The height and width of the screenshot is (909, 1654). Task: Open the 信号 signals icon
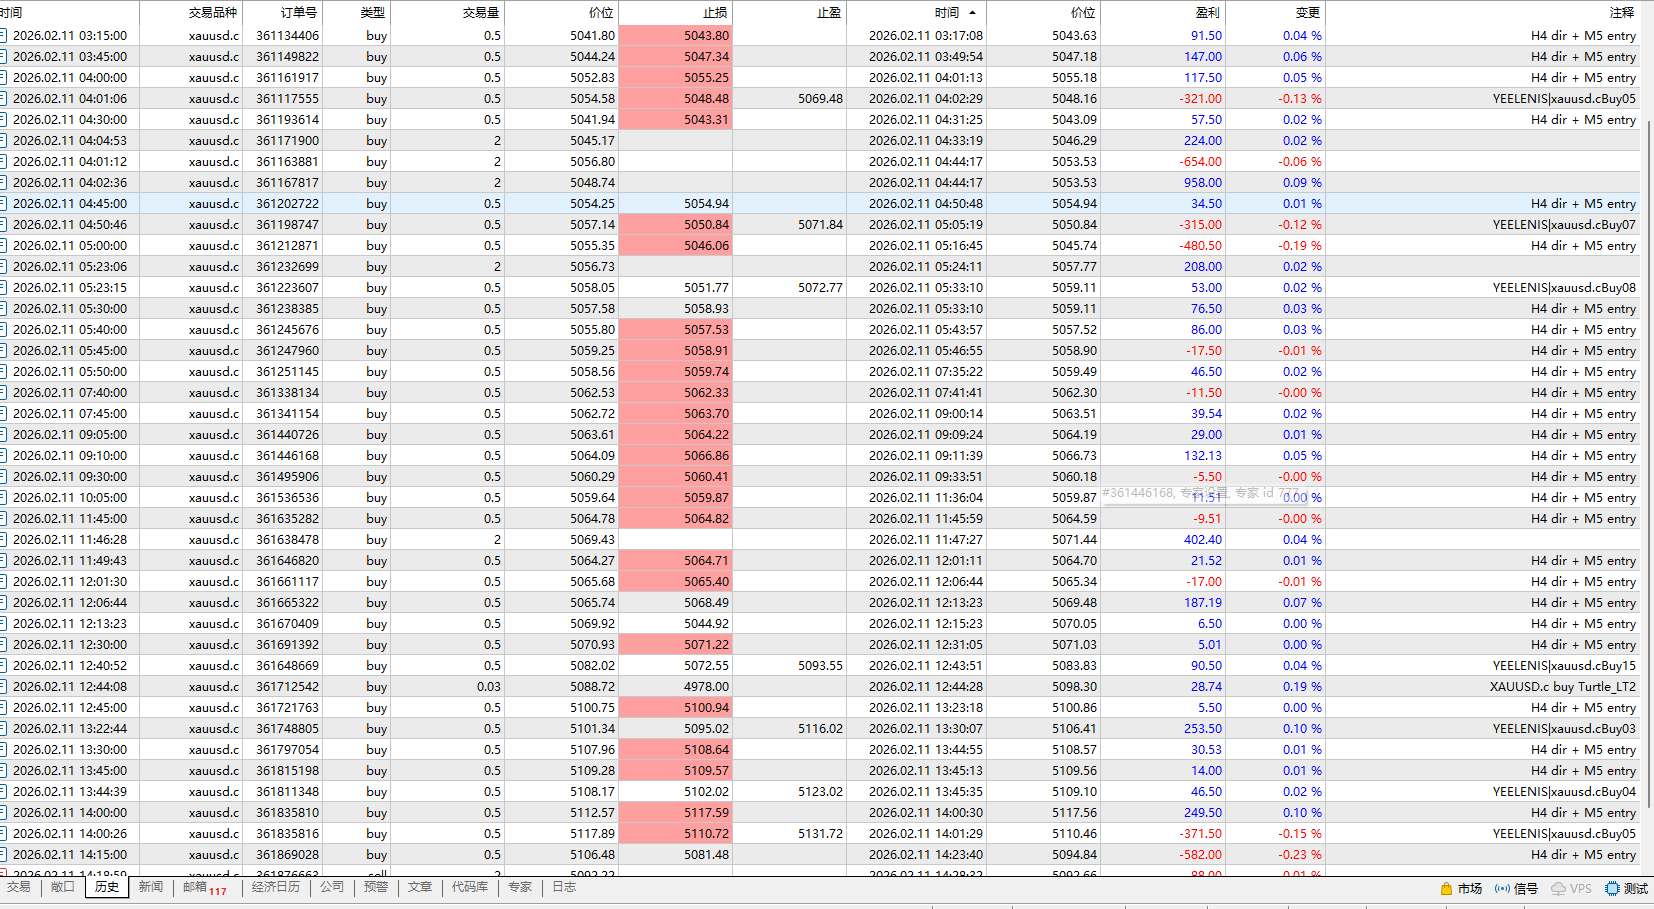(x=1502, y=888)
